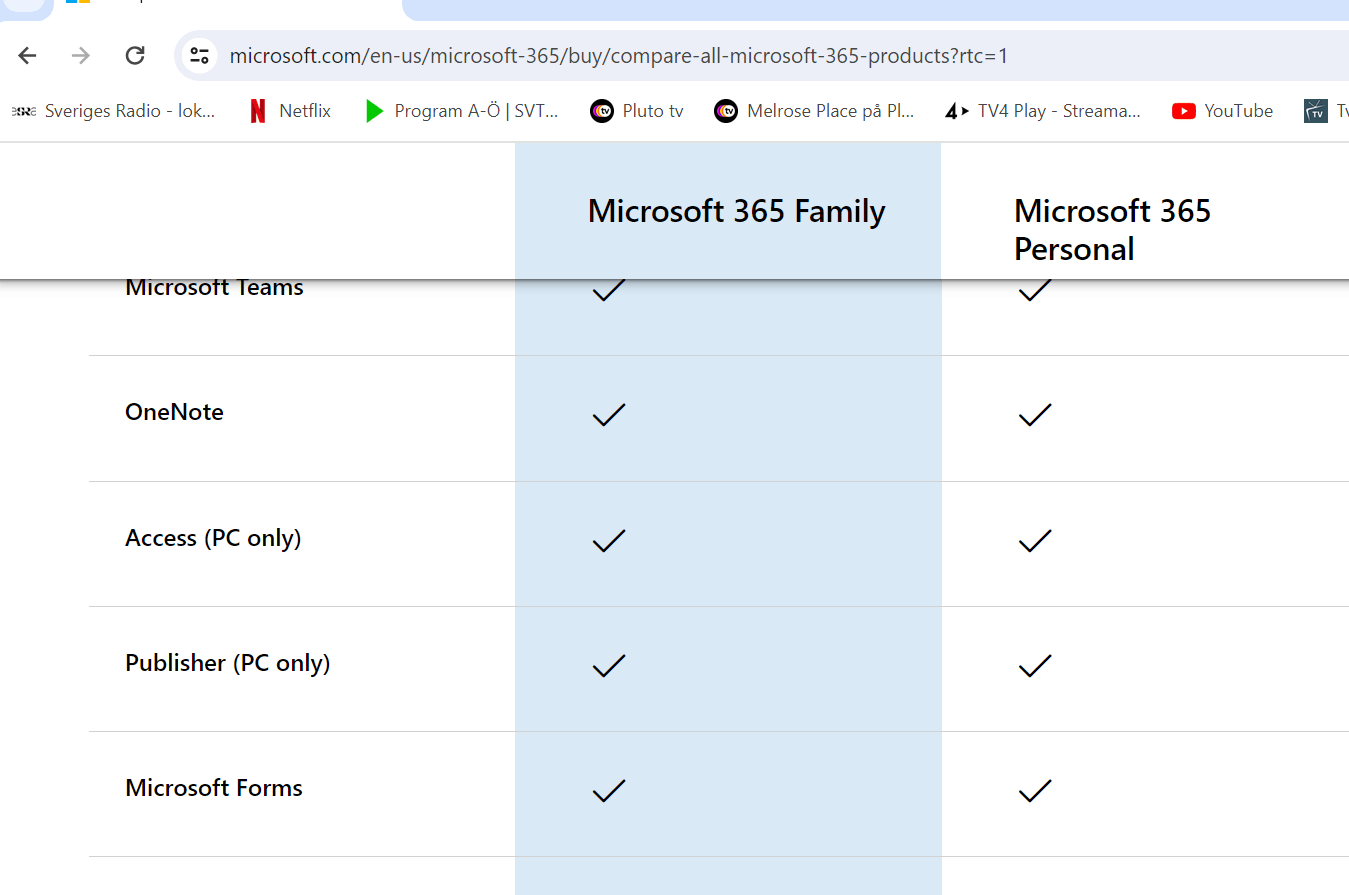Image resolution: width=1349 pixels, height=895 pixels.
Task: Click Publisher checkmark under Microsoft 365 Family
Action: pyautogui.click(x=608, y=666)
